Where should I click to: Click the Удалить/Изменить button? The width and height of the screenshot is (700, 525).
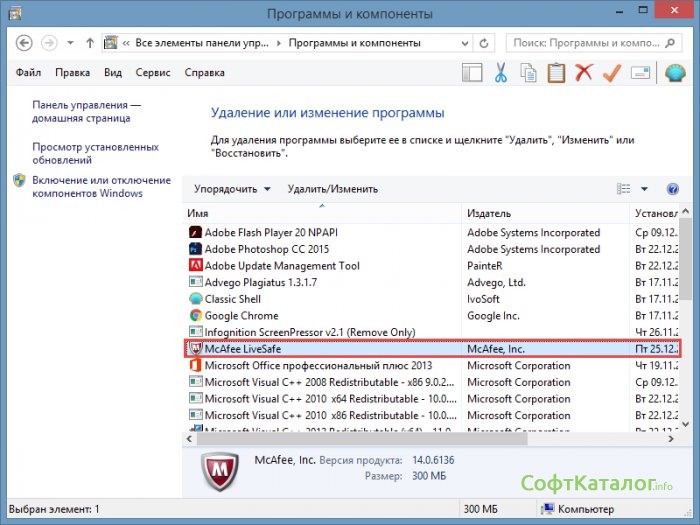coord(332,189)
